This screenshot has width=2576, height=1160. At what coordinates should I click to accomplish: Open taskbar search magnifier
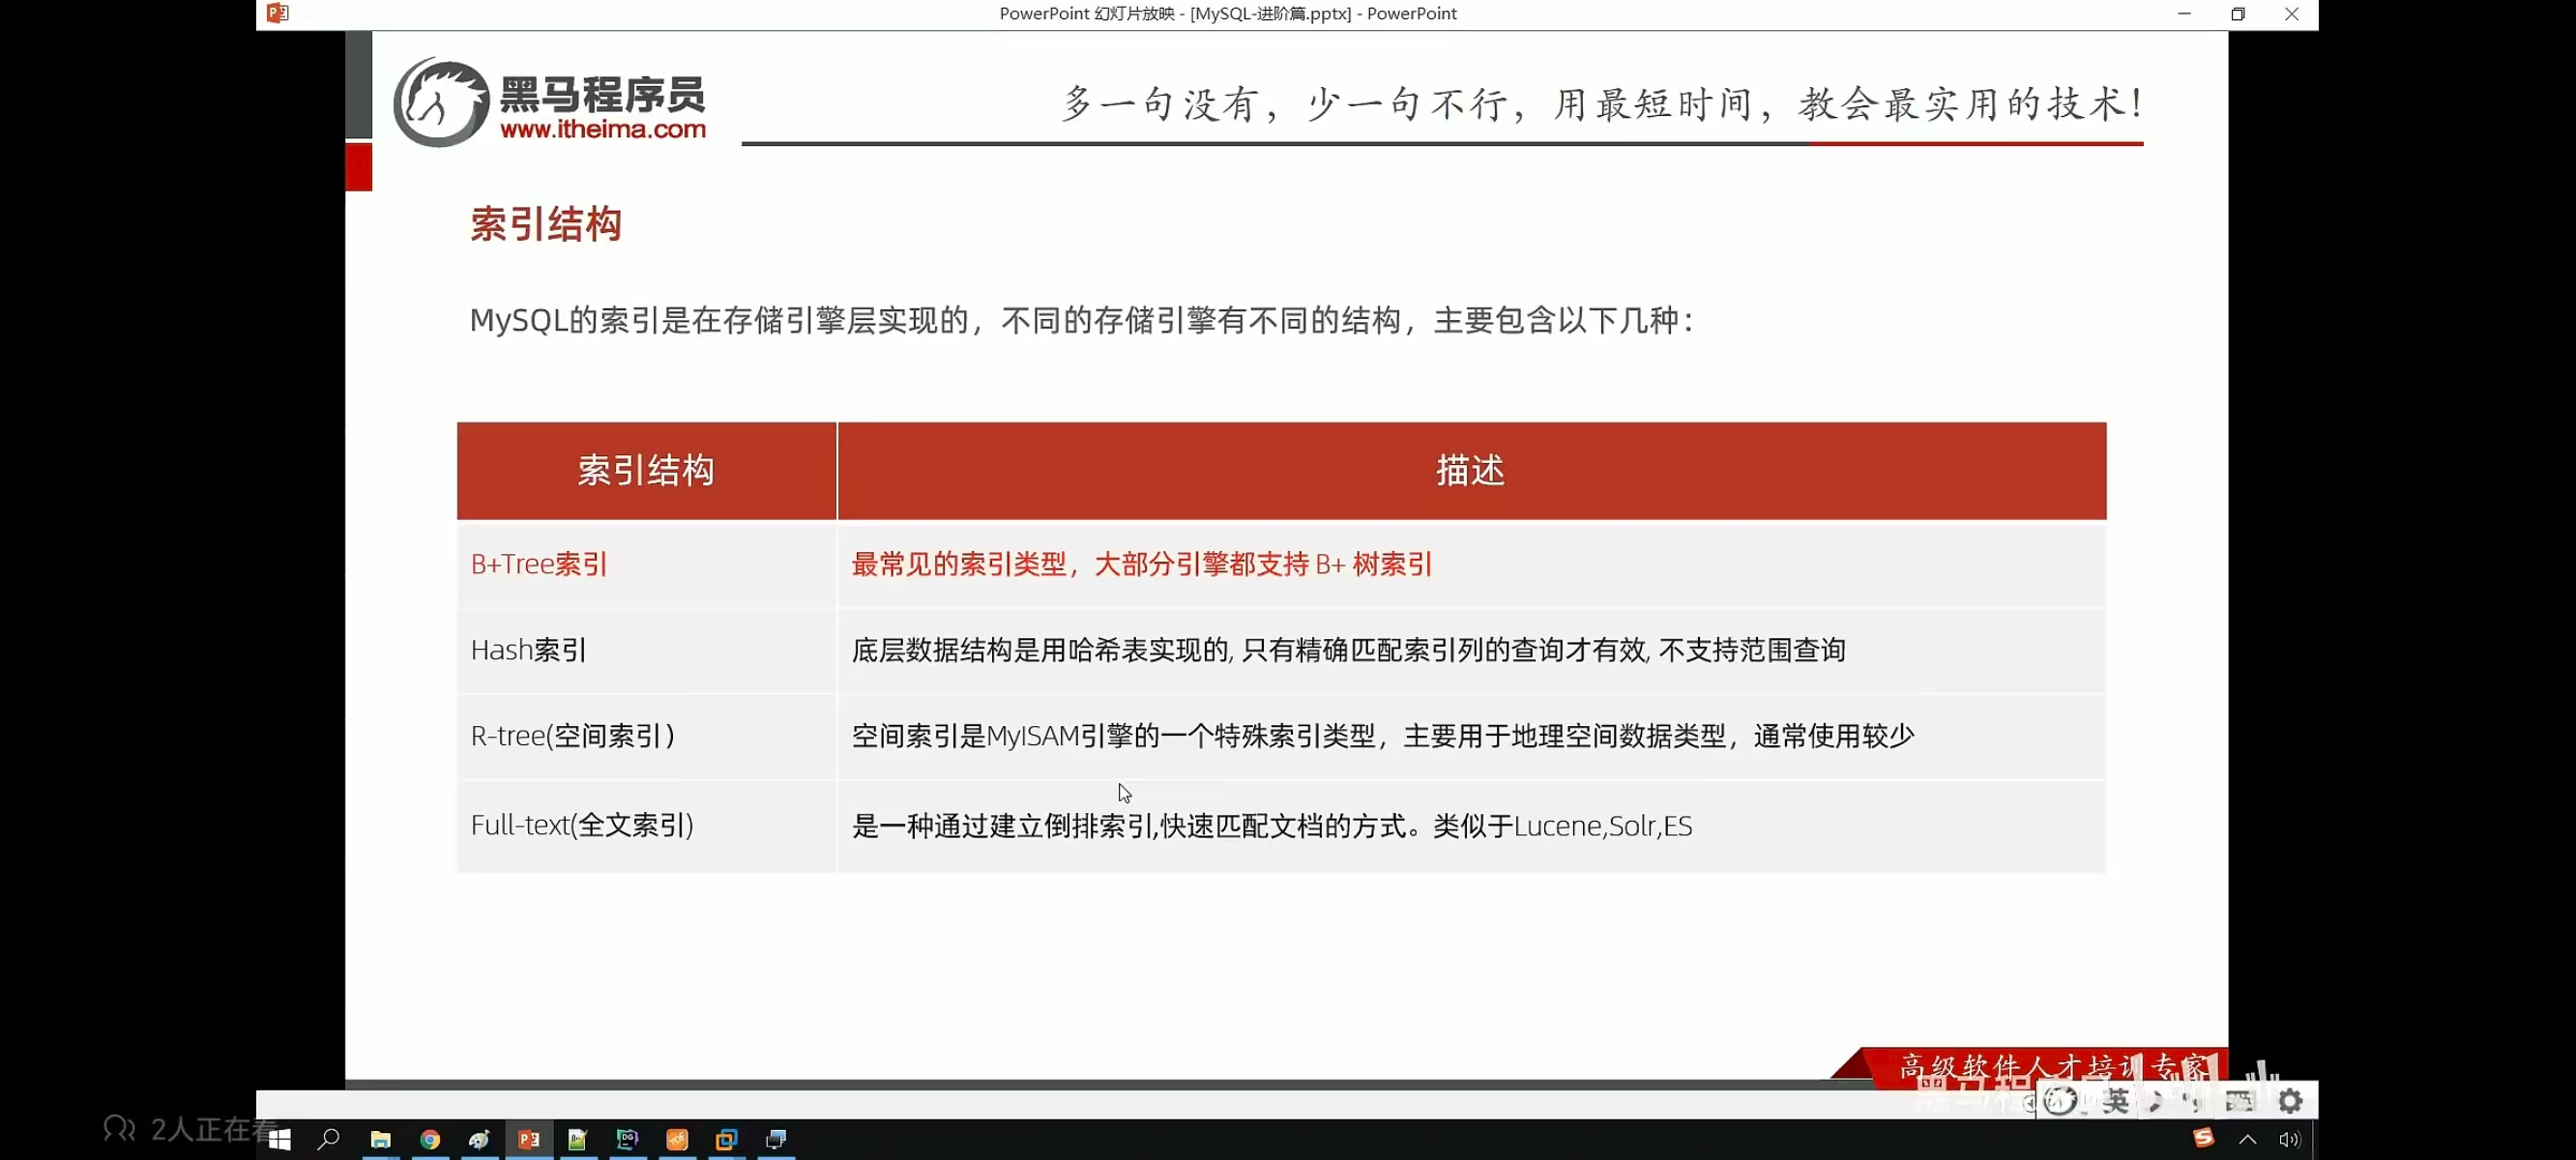(x=329, y=1139)
